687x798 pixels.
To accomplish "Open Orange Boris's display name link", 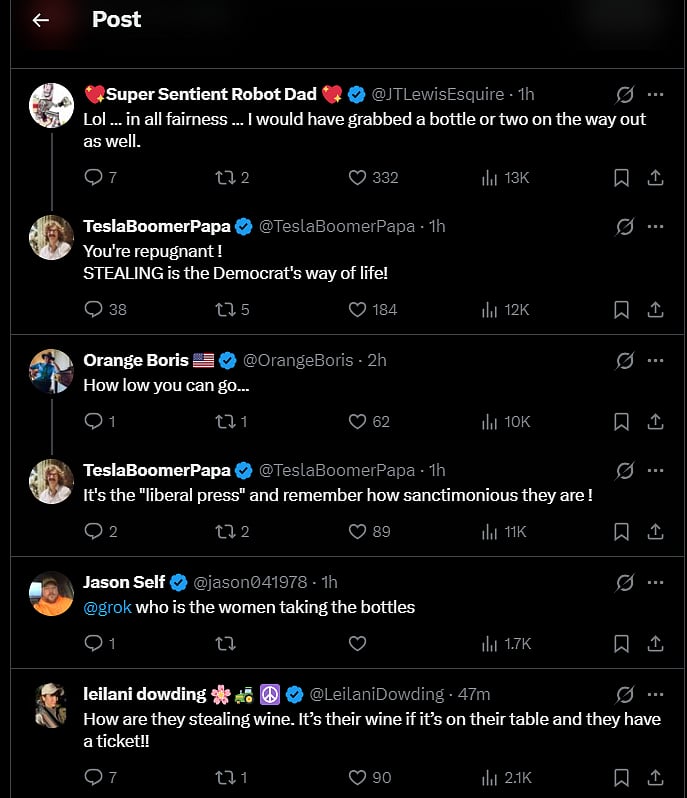I will pos(136,360).
